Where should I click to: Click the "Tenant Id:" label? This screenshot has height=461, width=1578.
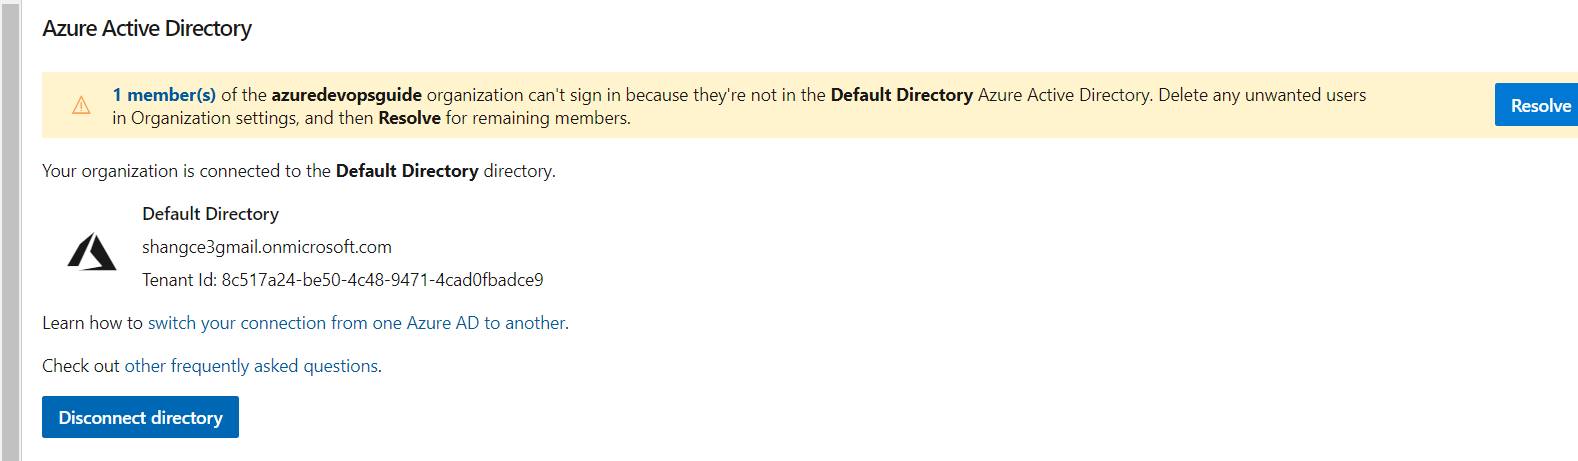tap(179, 280)
